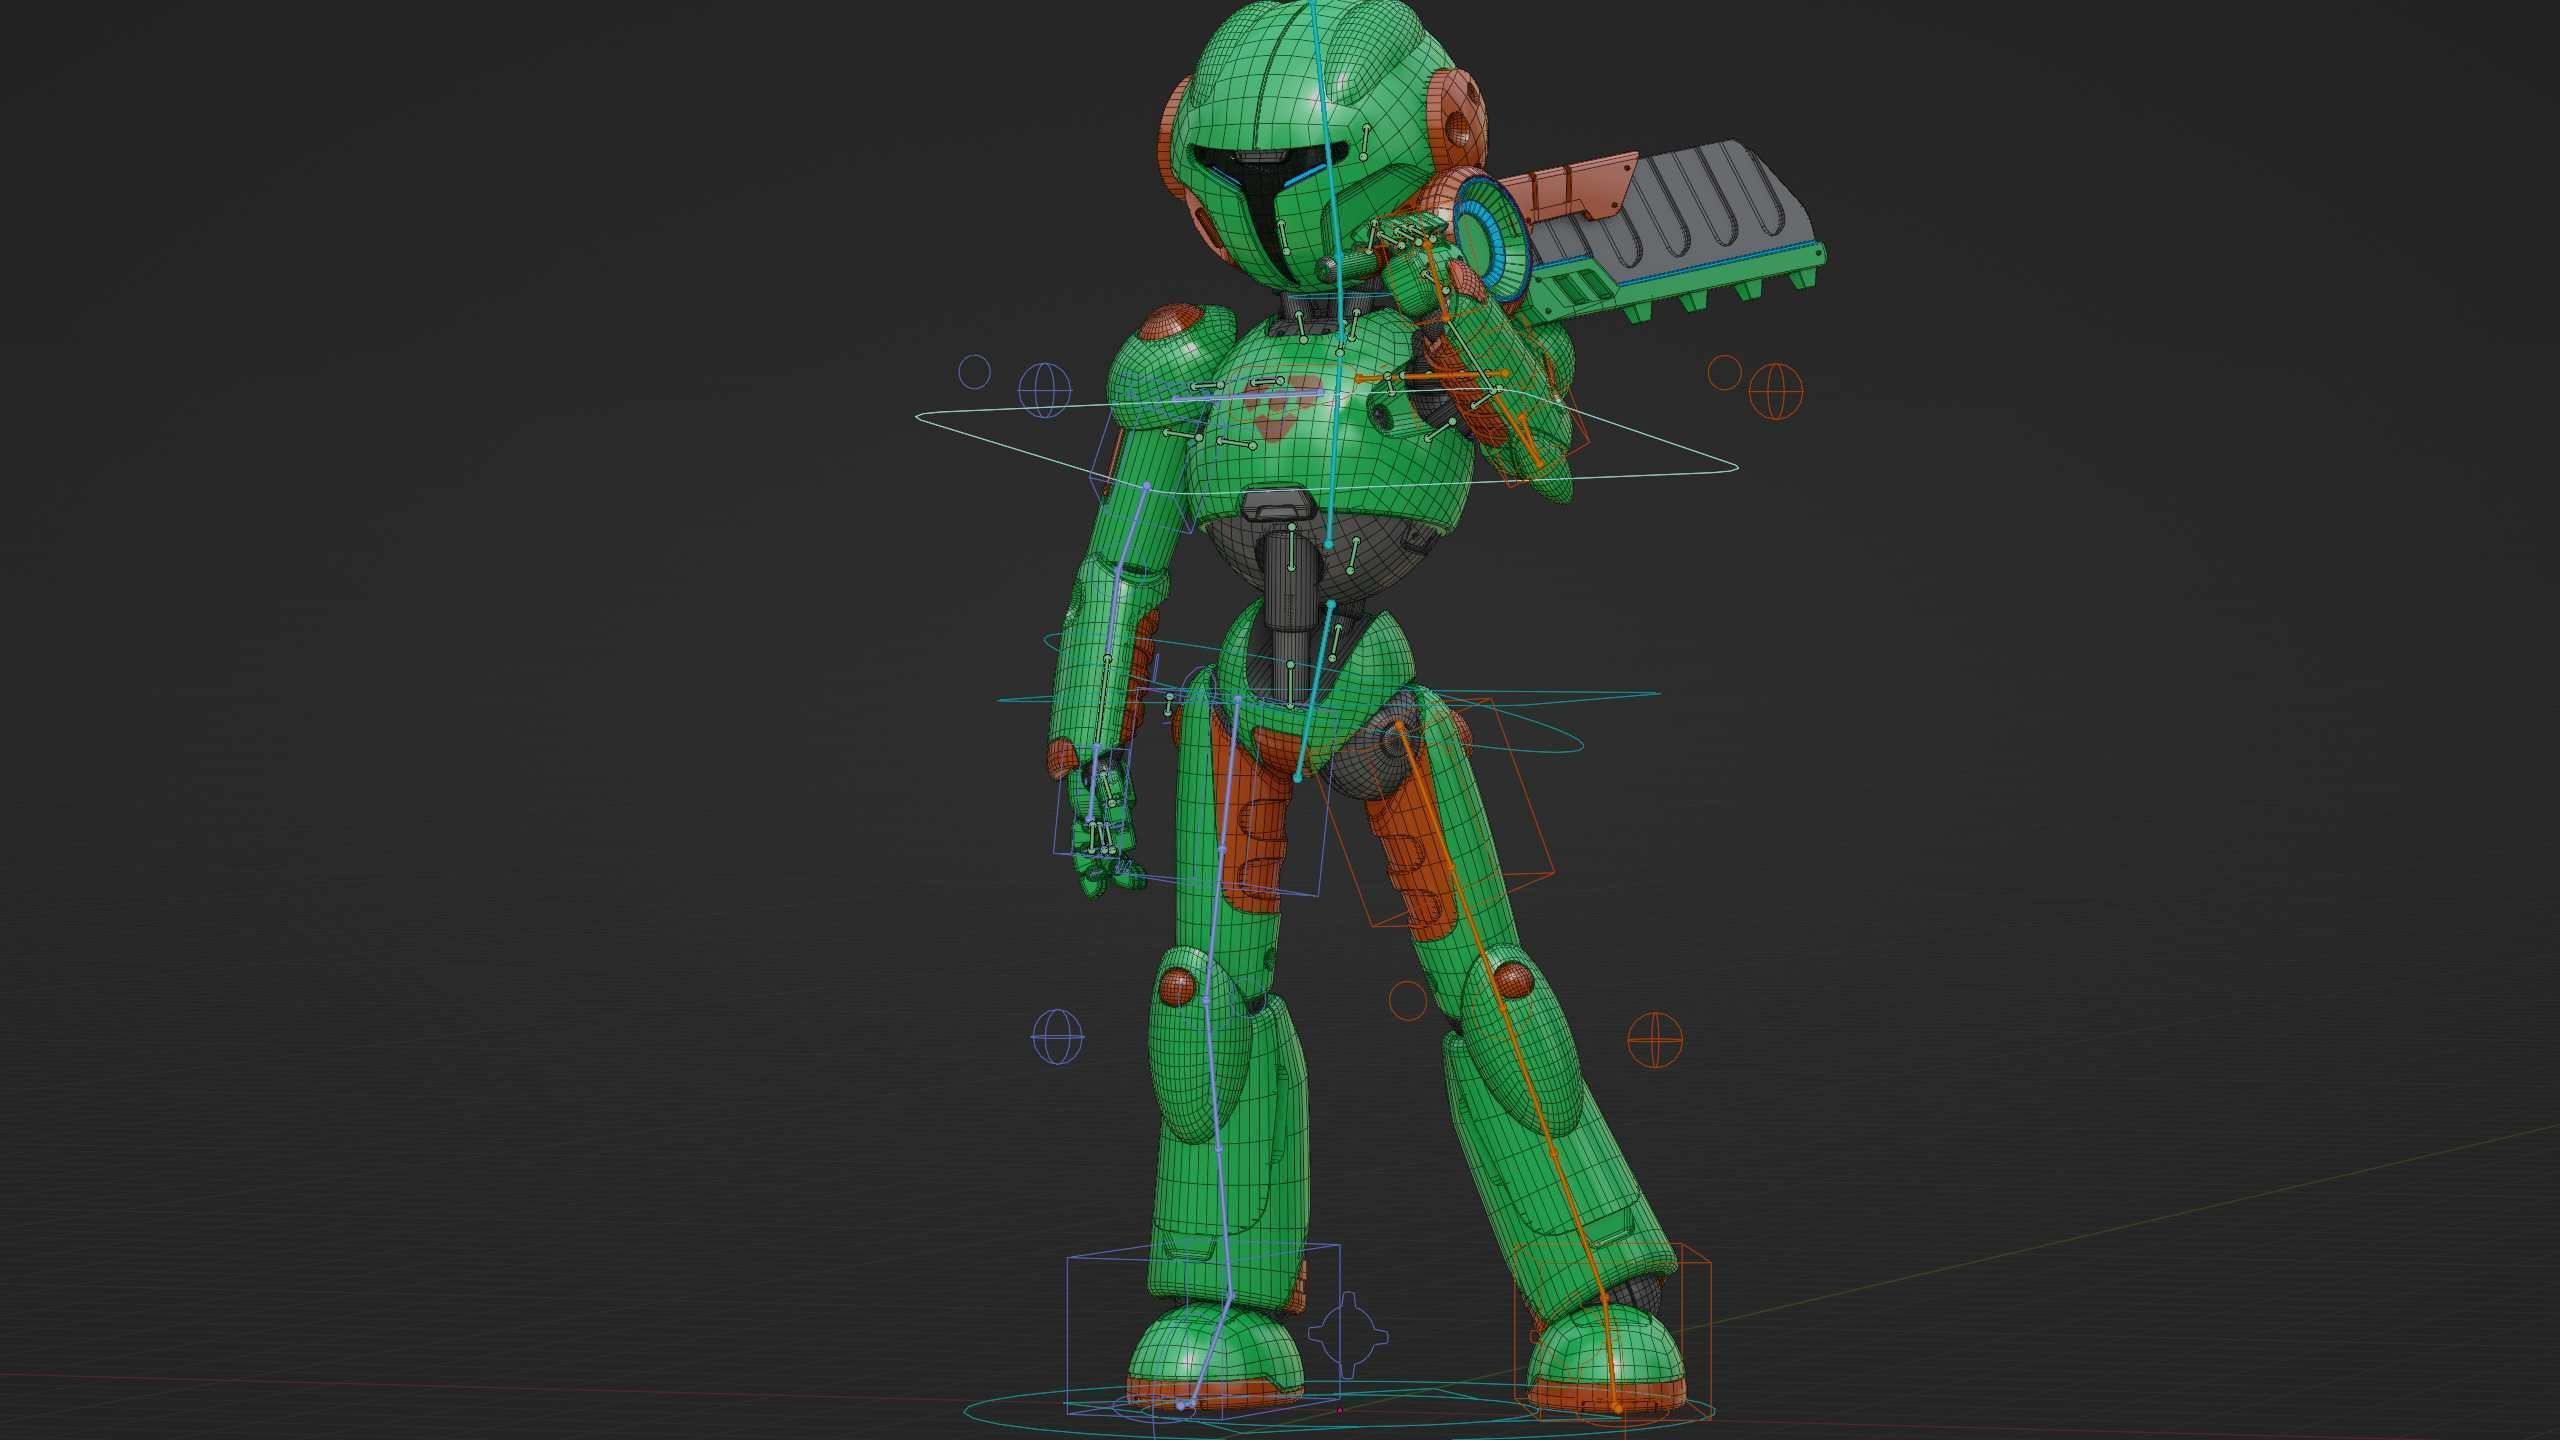Image resolution: width=2560 pixels, height=1440 pixels.
Task: Click the orange shoulder bone on raised arm
Action: [1430, 376]
